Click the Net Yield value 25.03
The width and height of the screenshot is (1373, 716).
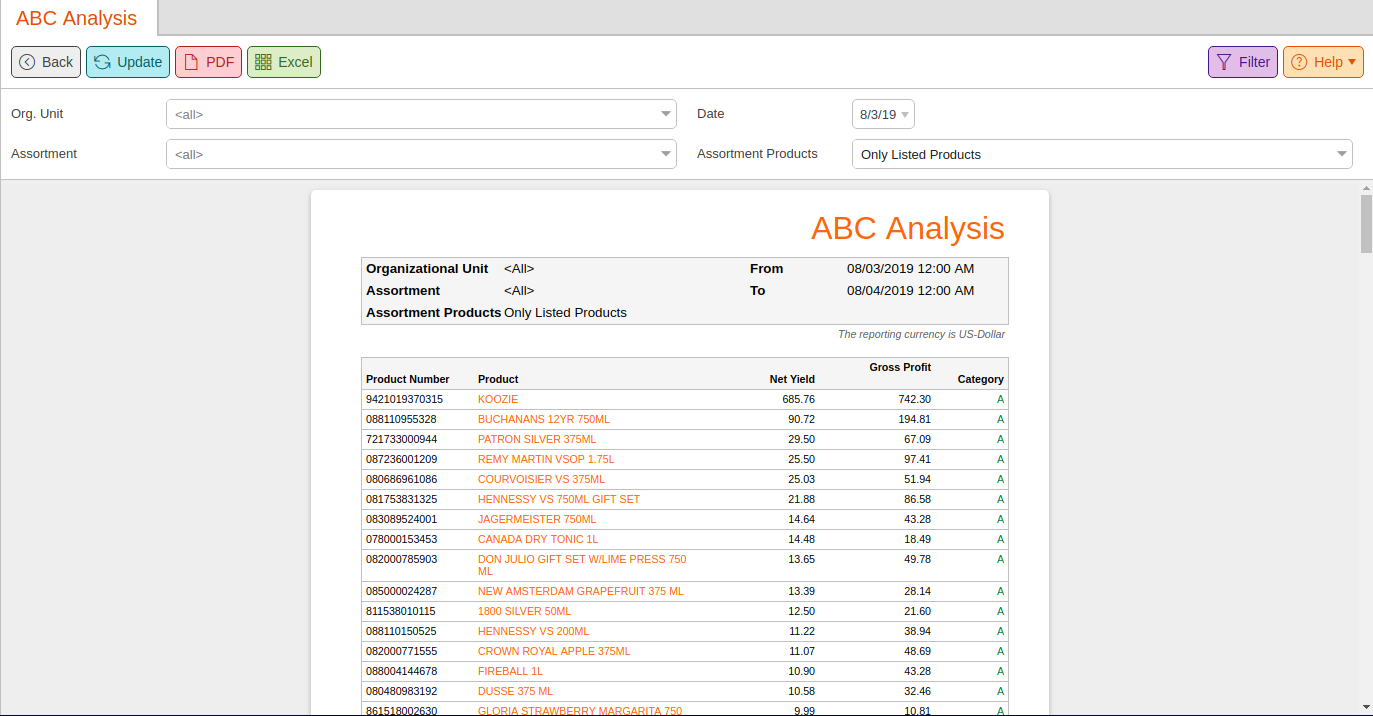[x=801, y=479]
